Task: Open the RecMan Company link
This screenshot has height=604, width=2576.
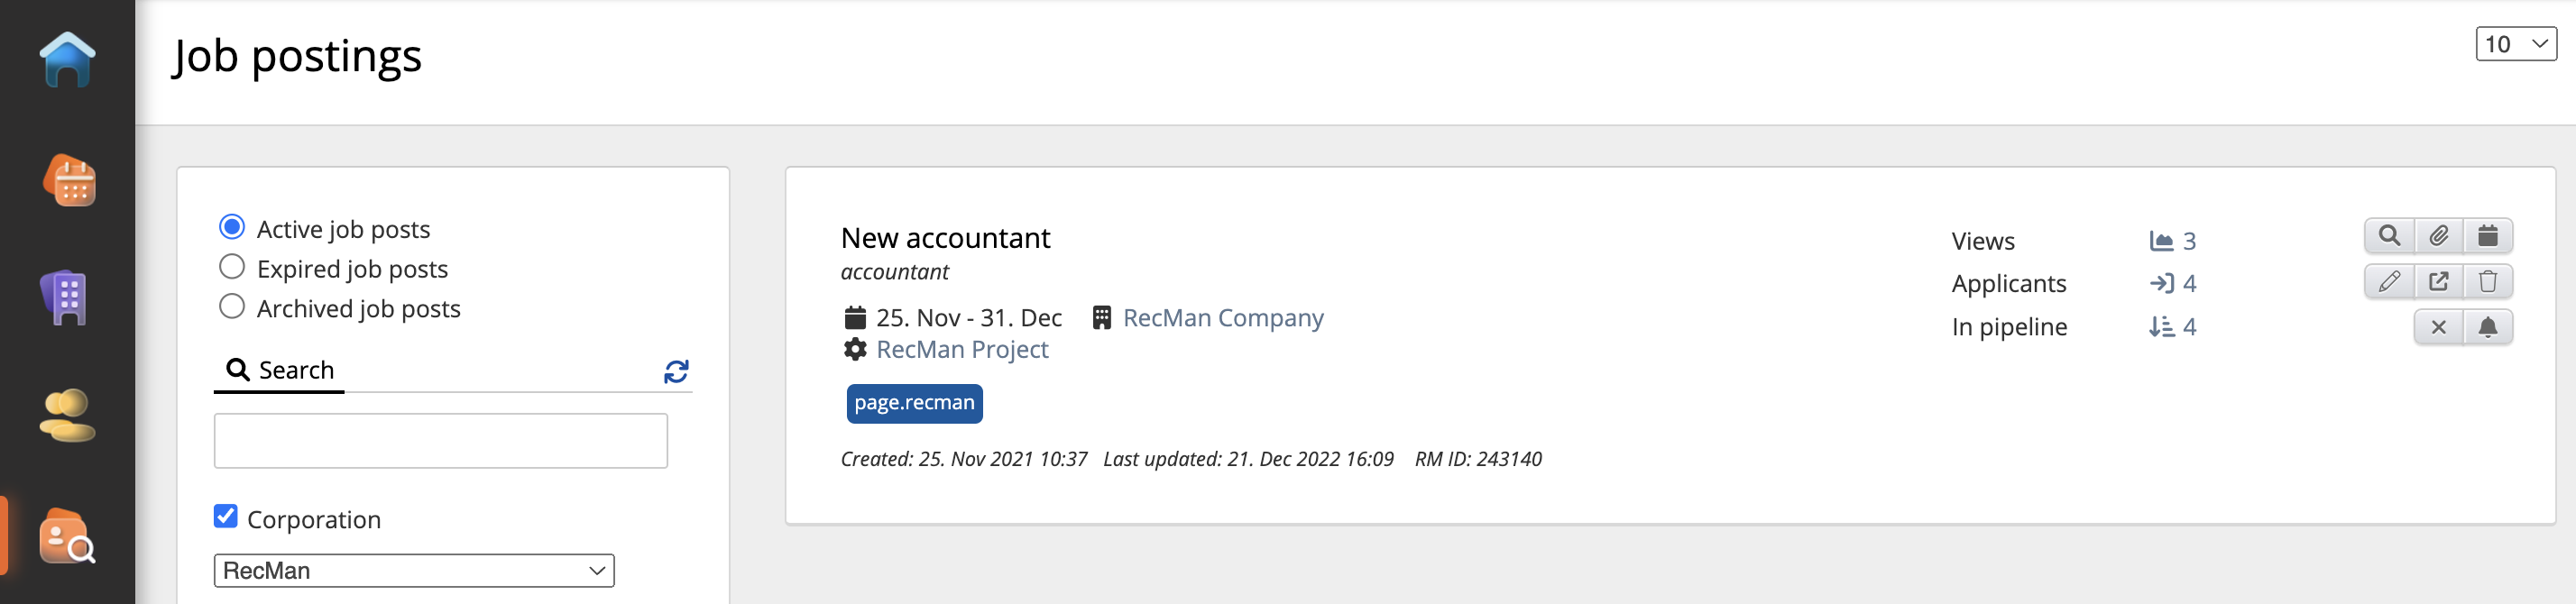Action: pyautogui.click(x=1222, y=318)
